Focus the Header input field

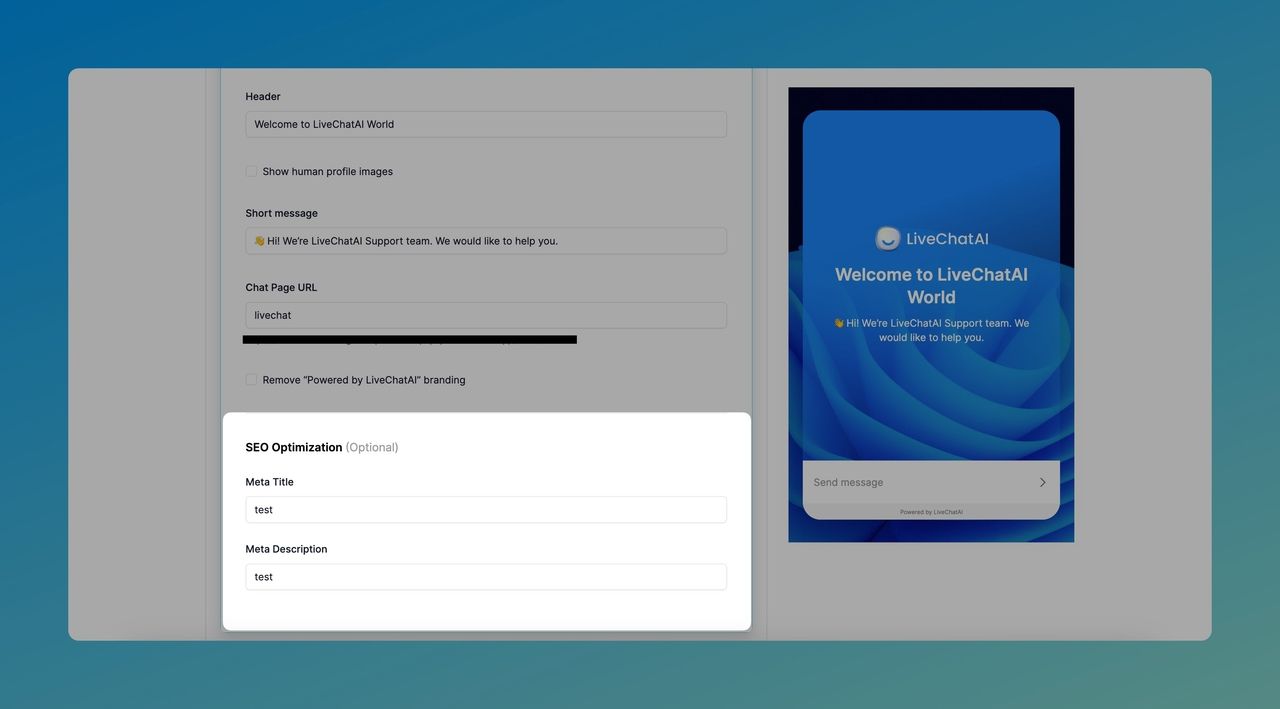[486, 124]
